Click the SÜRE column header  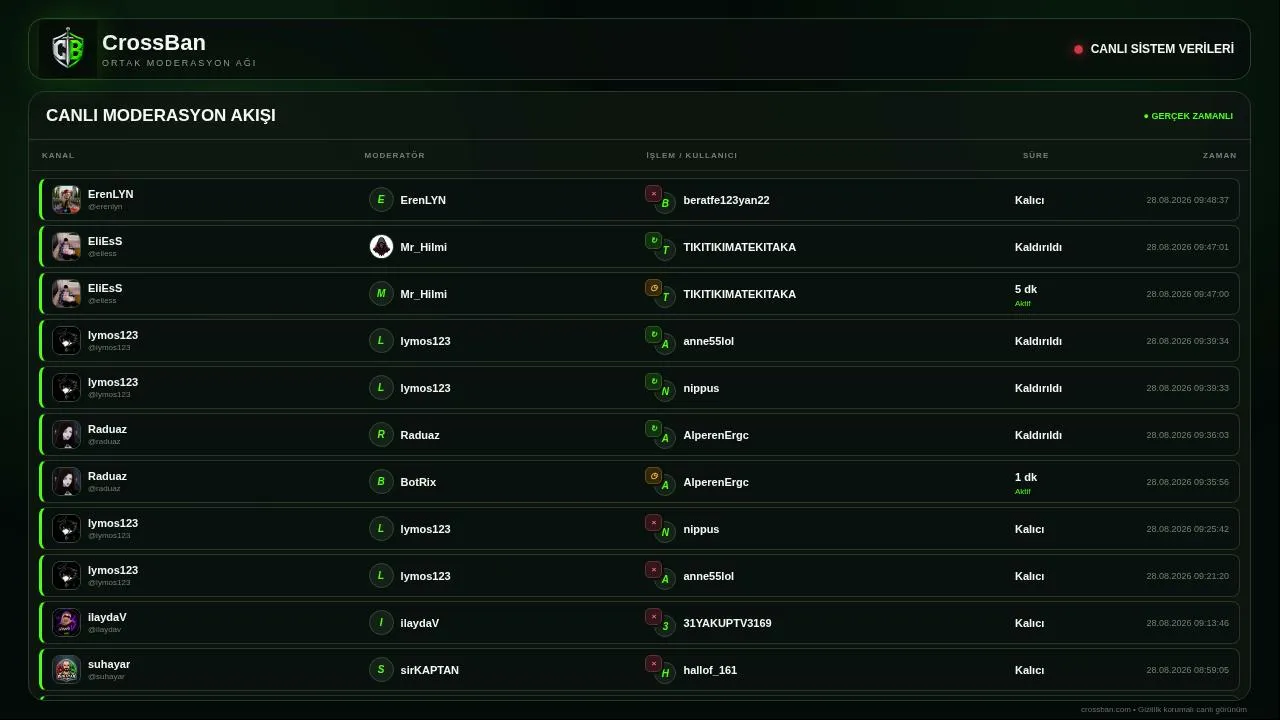[x=1036, y=156]
